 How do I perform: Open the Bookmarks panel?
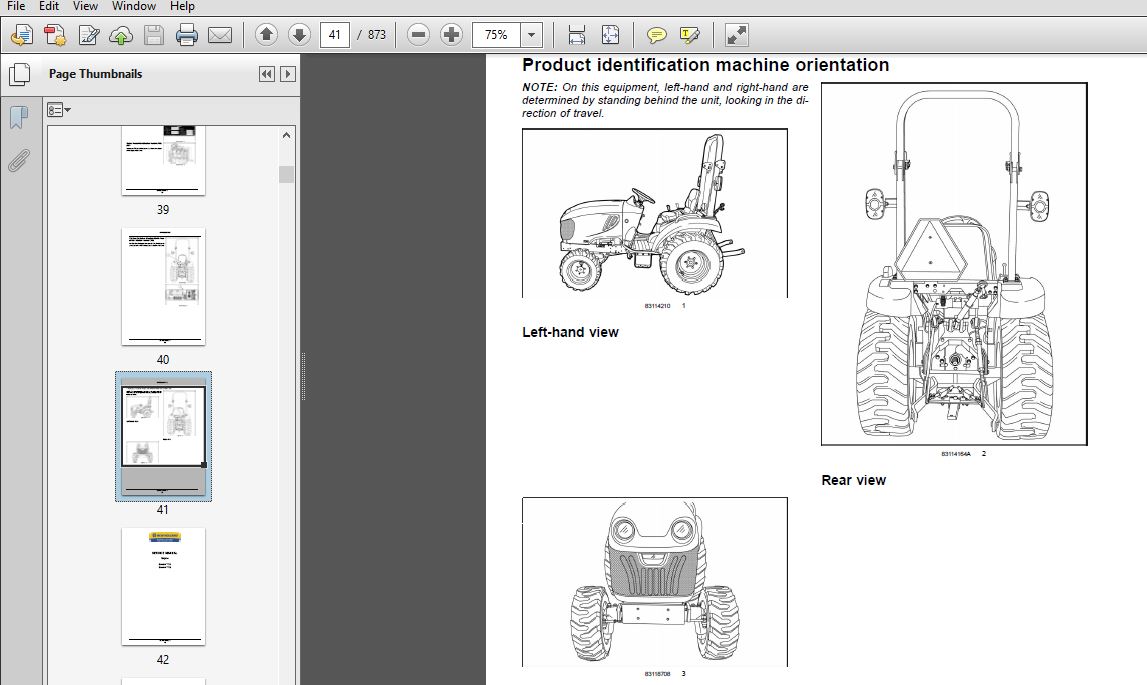coord(18,116)
